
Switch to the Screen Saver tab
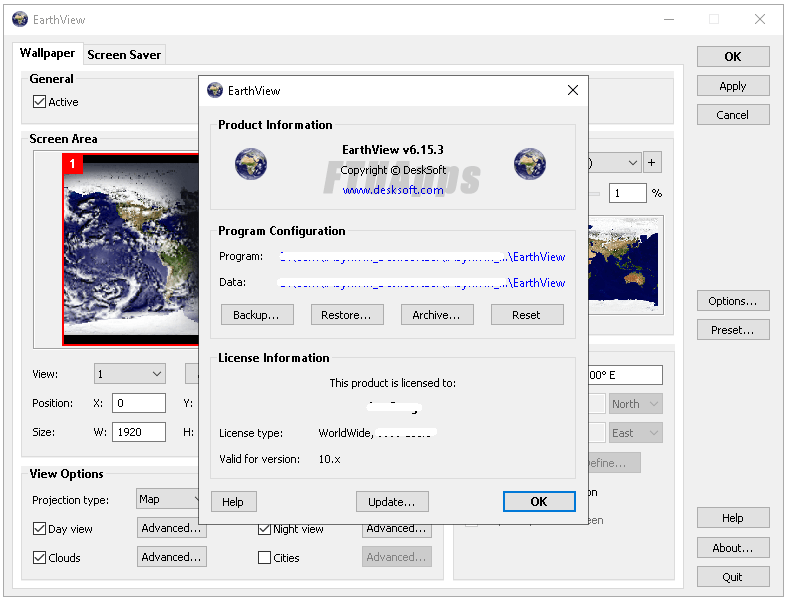point(124,54)
